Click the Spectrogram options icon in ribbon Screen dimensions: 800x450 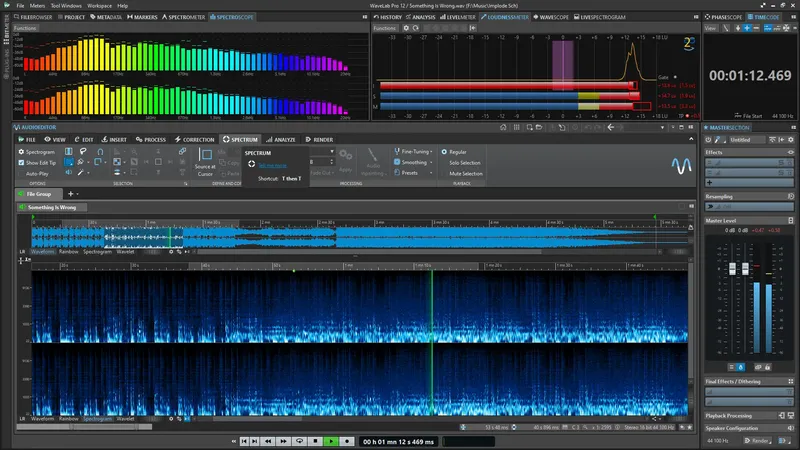pyautogui.click(x=23, y=151)
